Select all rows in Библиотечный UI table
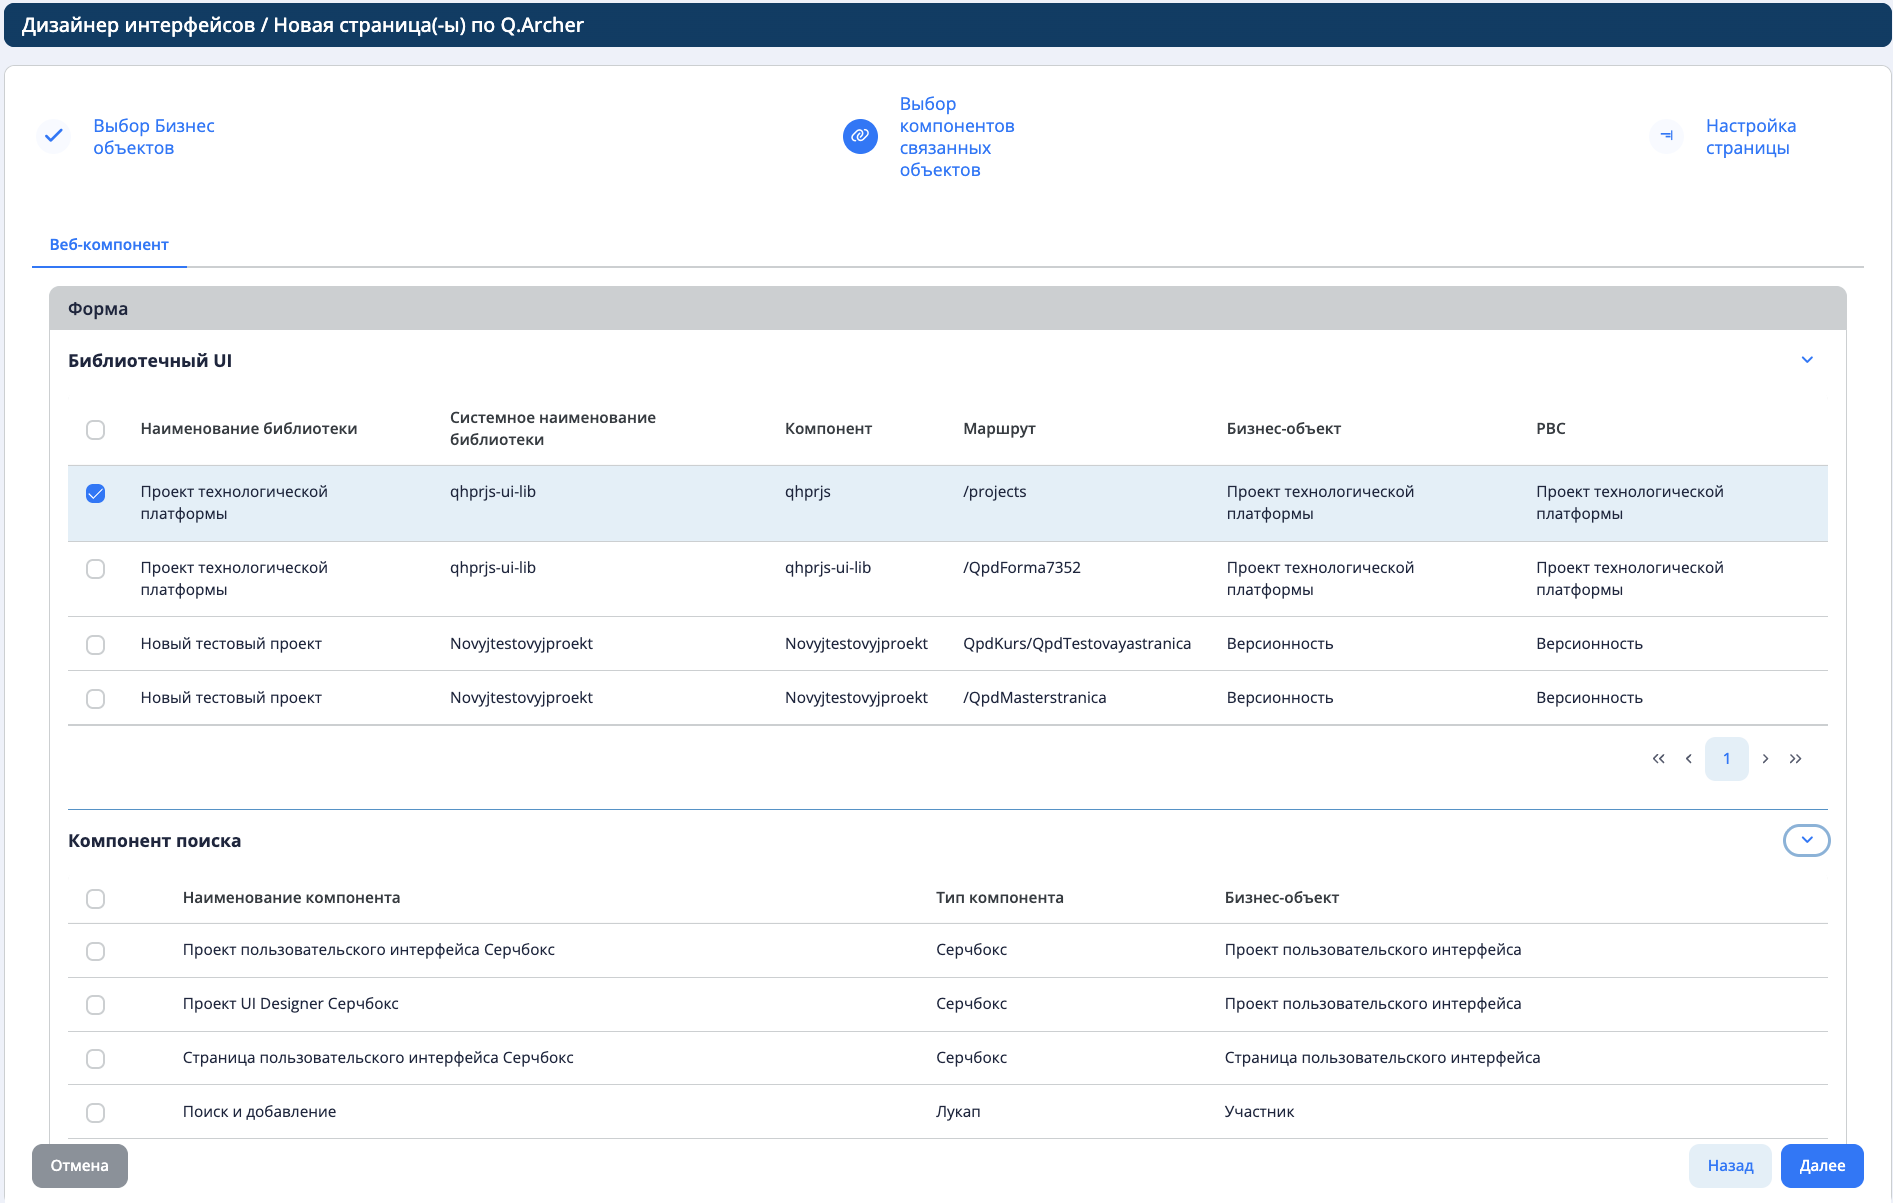1893x1203 pixels. 96,430
